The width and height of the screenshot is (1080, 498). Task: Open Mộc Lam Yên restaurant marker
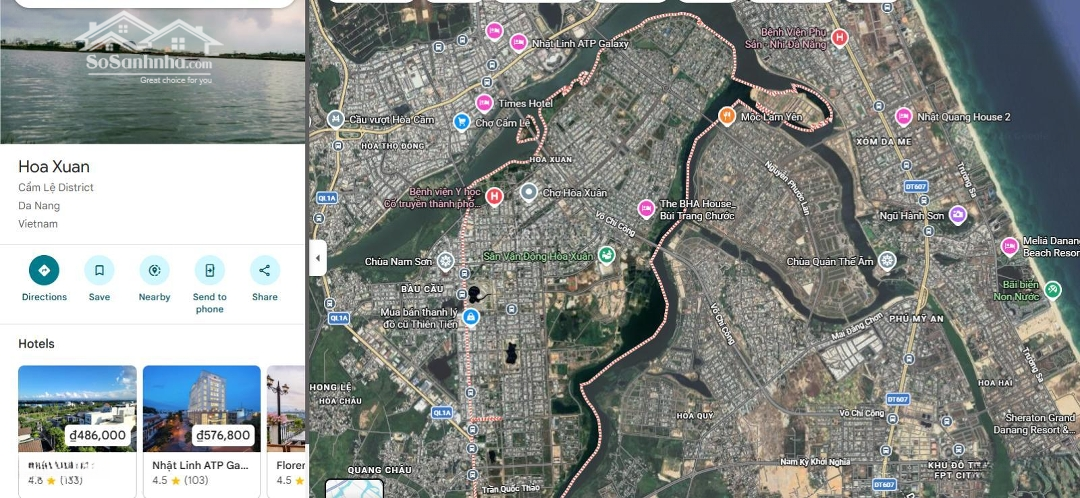tap(727, 116)
